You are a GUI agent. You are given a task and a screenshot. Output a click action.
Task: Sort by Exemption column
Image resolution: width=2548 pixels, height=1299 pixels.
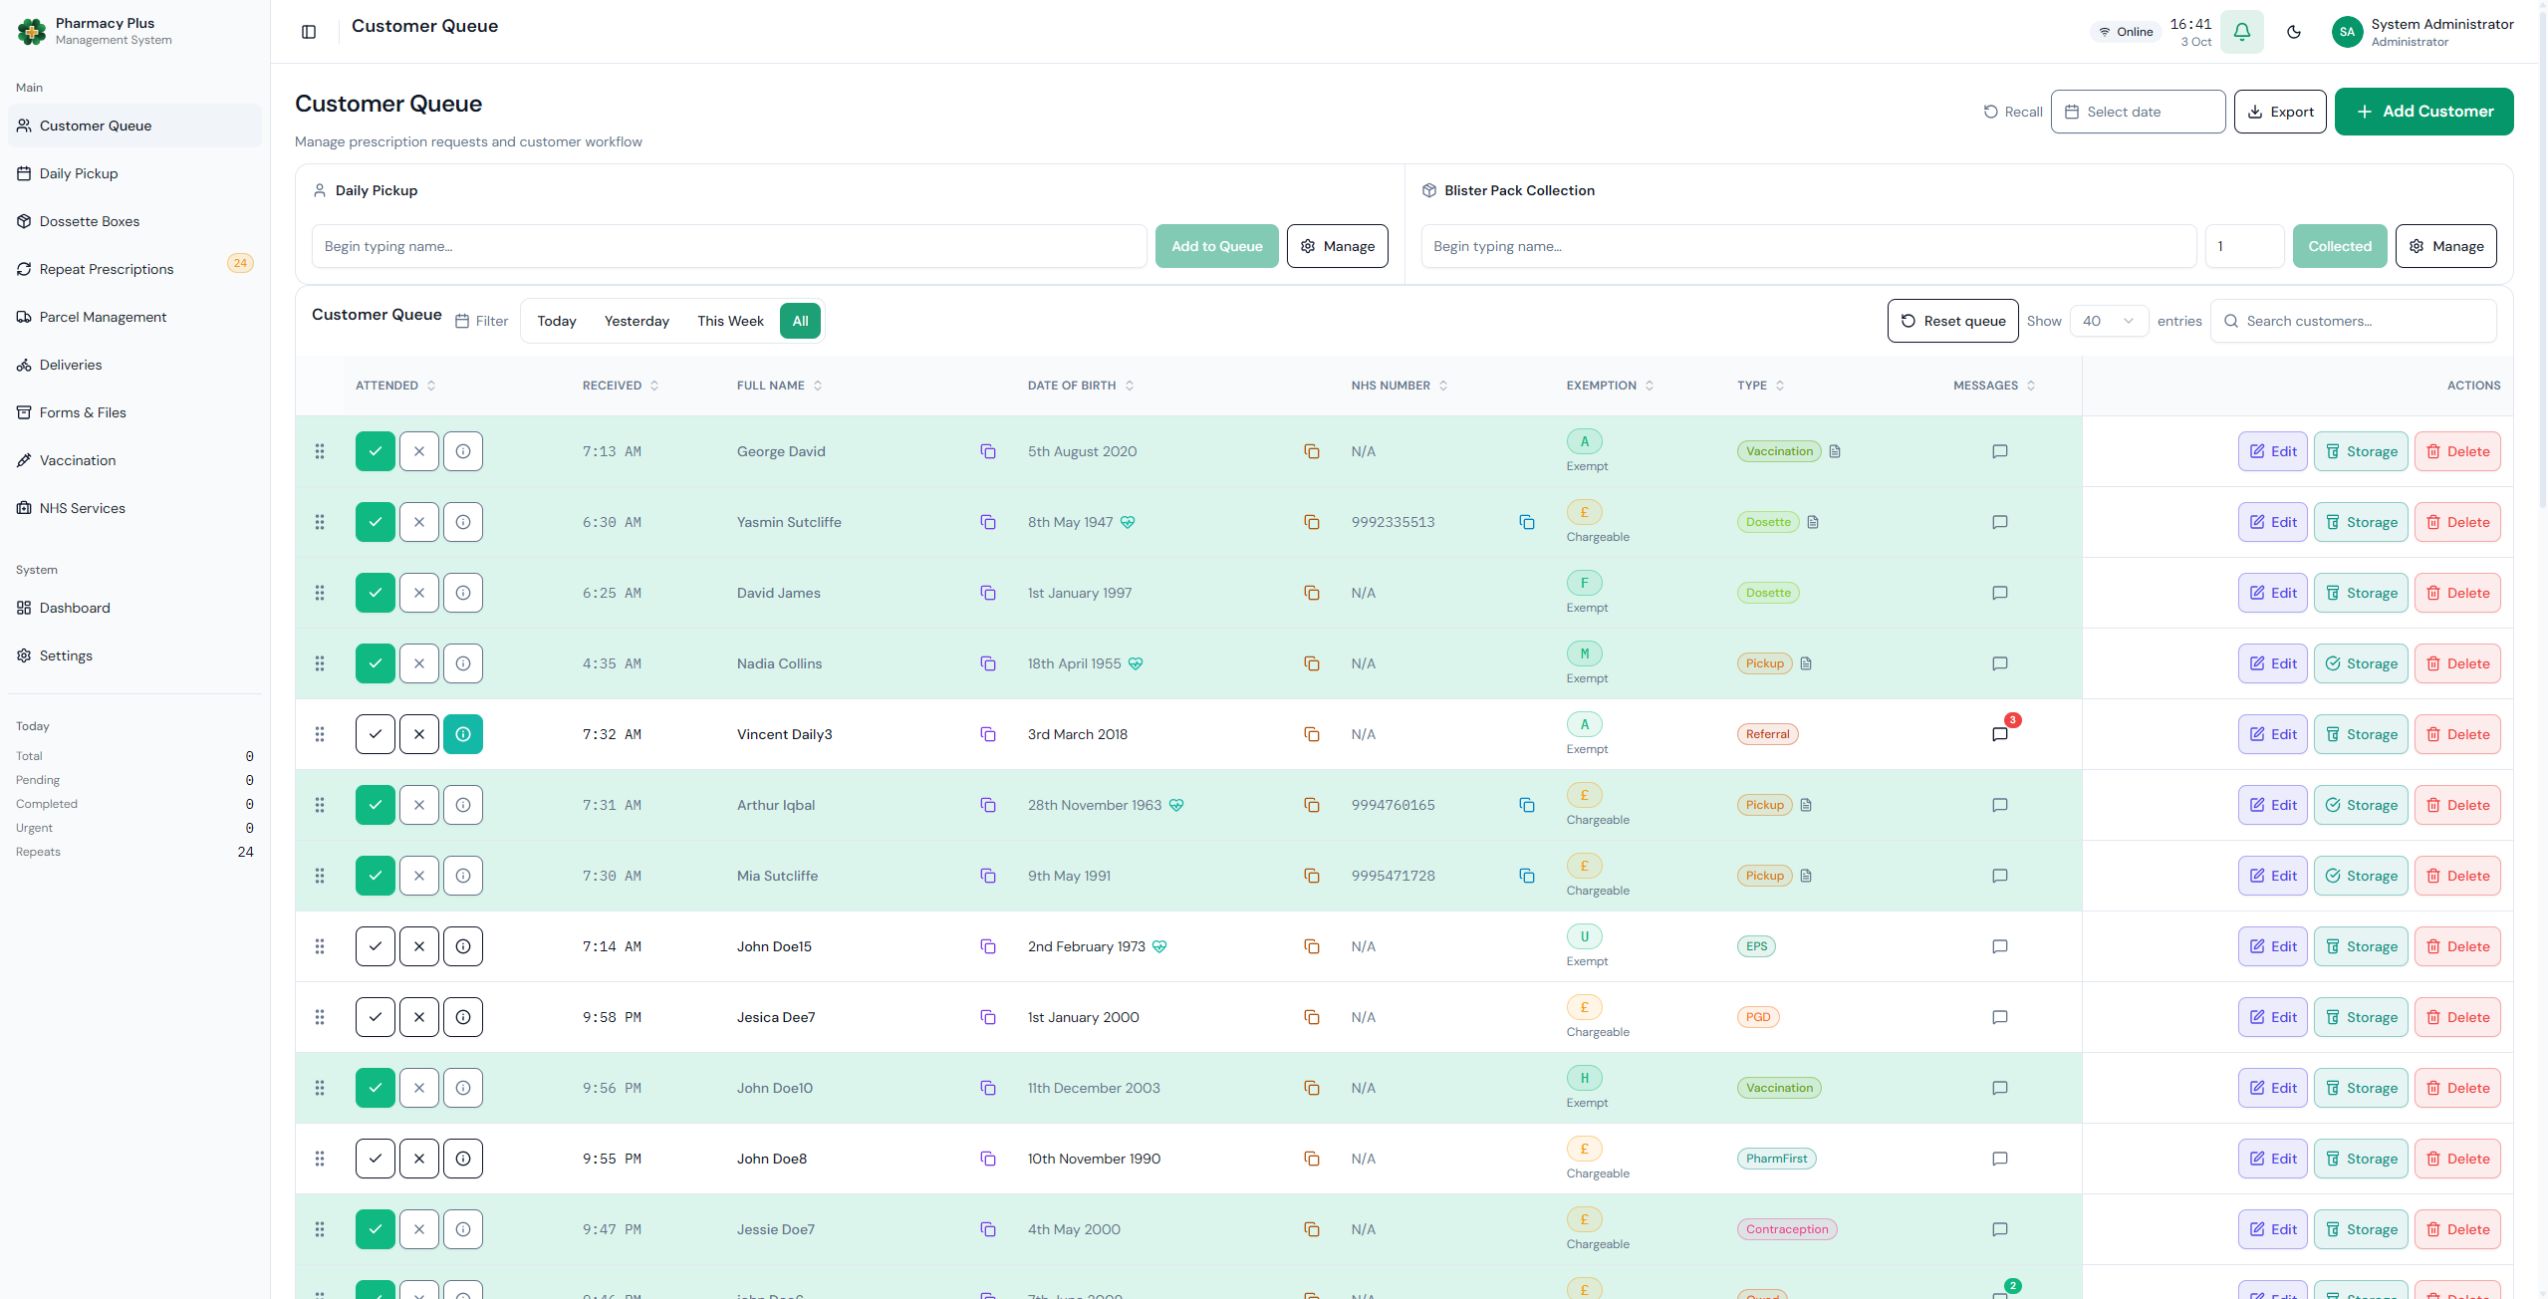tap(1609, 386)
